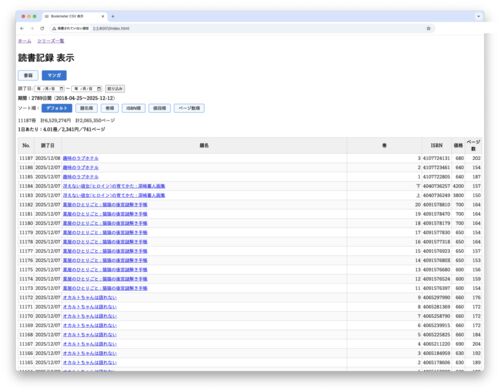Open a new browser tab
The image size is (500, 392).
[113, 16]
